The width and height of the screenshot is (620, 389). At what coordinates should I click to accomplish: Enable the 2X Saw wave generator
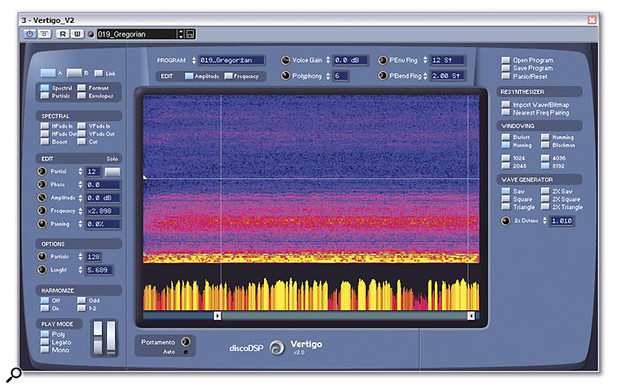(x=545, y=191)
